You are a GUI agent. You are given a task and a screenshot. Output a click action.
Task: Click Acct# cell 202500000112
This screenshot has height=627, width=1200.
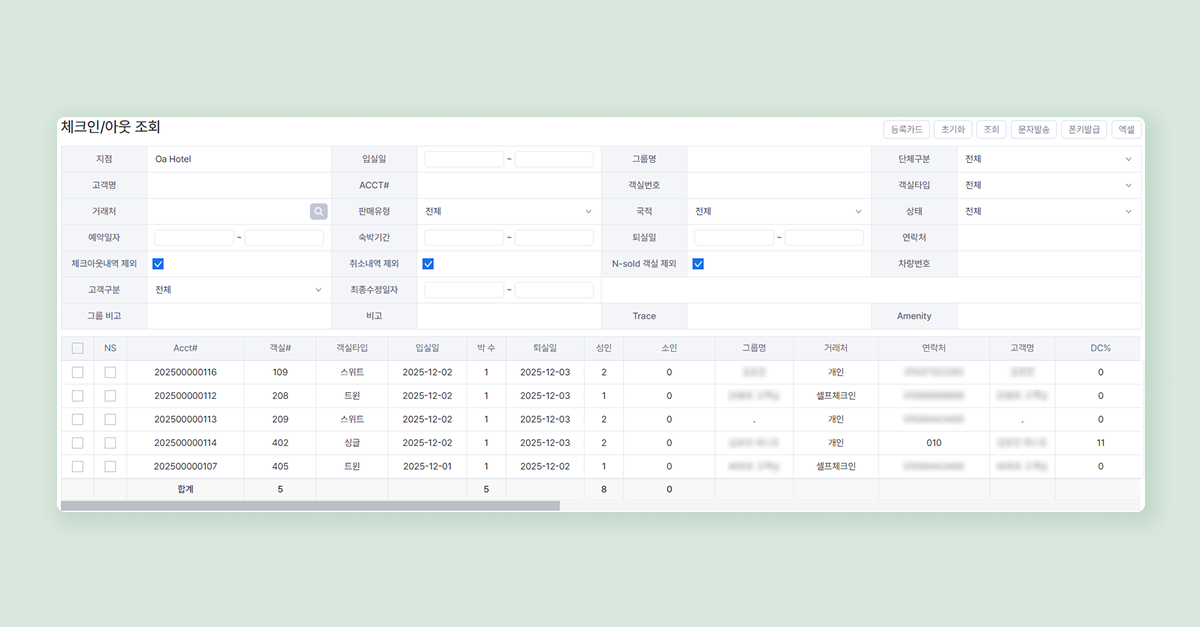[x=185, y=395]
